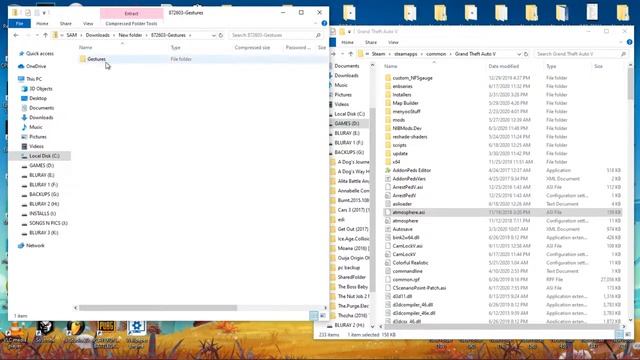Click the Search Grand Theft Auto V field
Image resolution: width=640 pixels, height=360 pixels.
pyautogui.click(x=581, y=54)
